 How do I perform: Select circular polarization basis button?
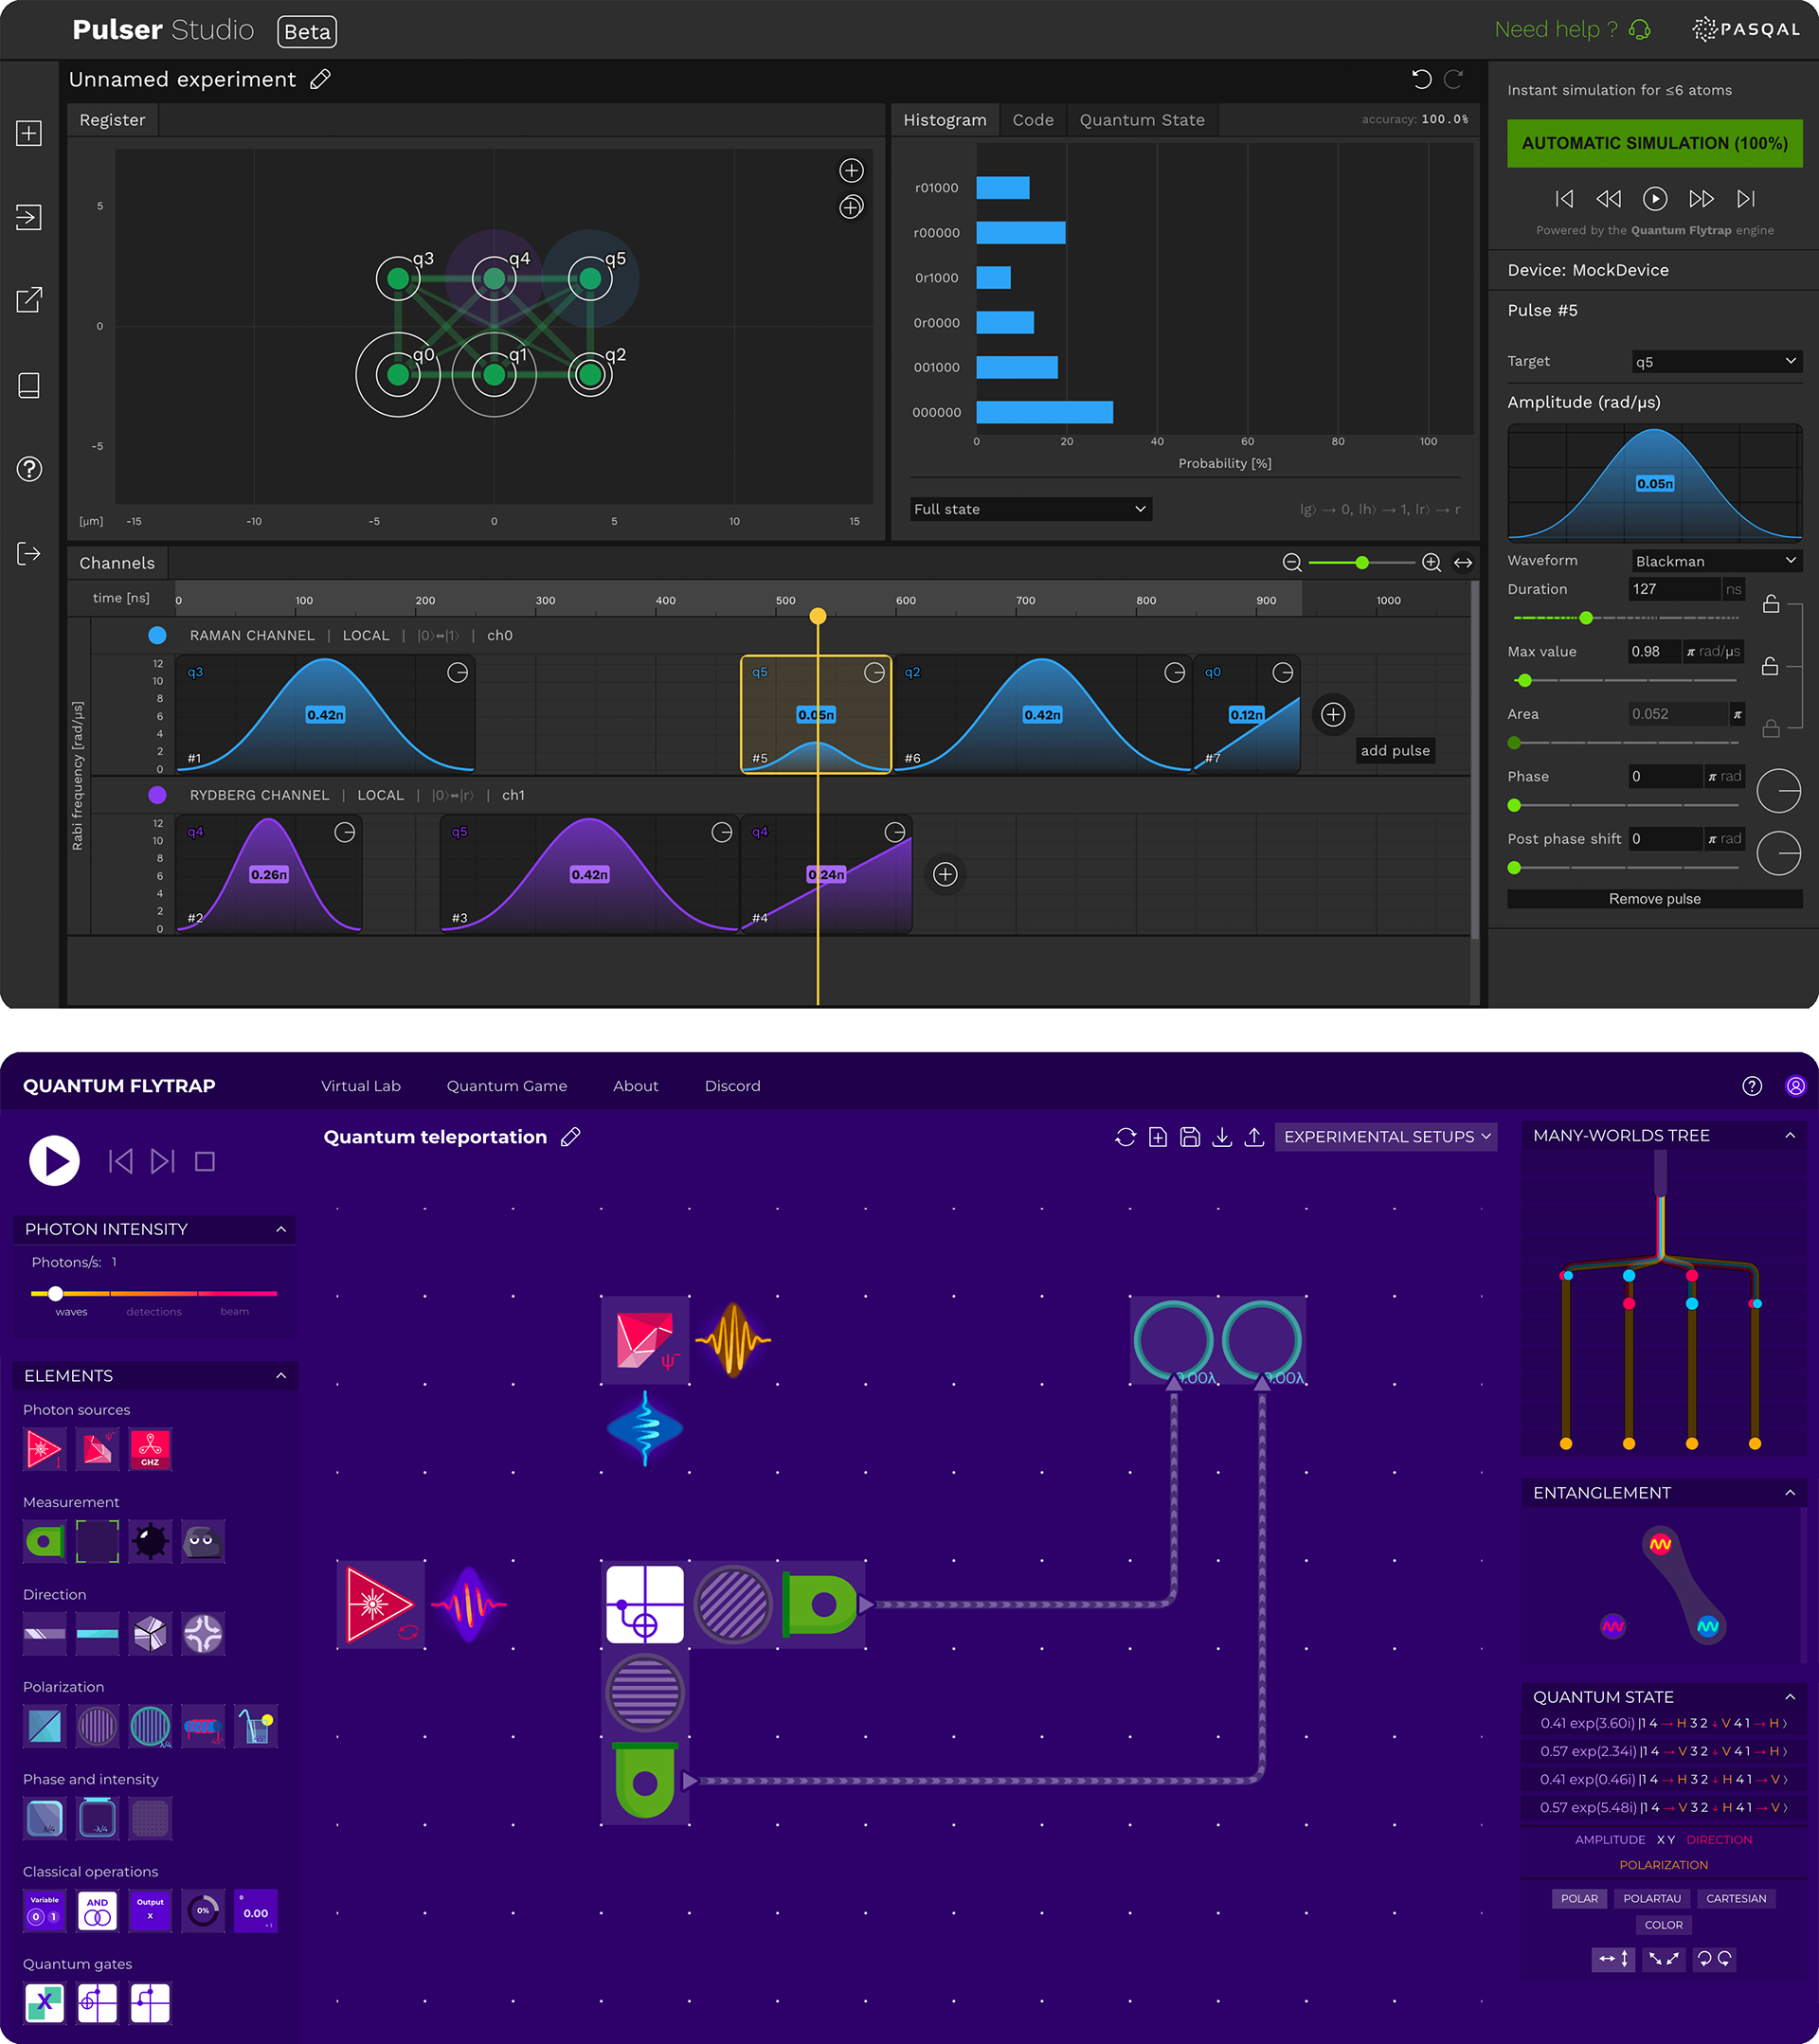1714,1958
